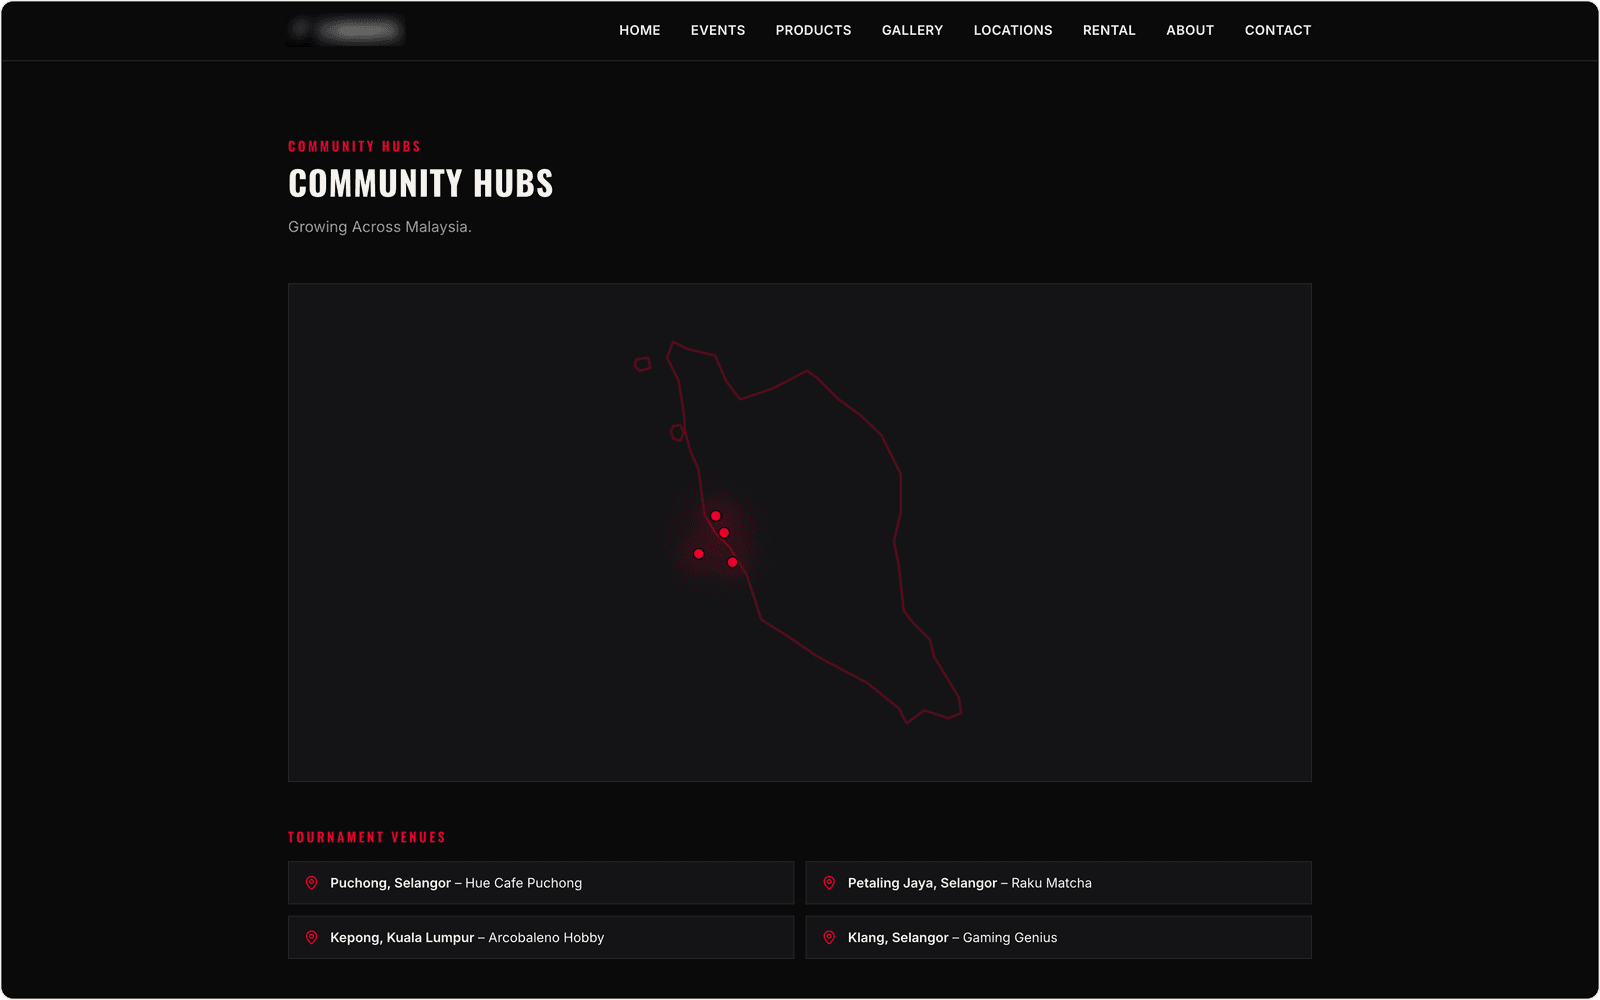Click the leftmost red map marker
1600x1000 pixels.
pyautogui.click(x=699, y=553)
